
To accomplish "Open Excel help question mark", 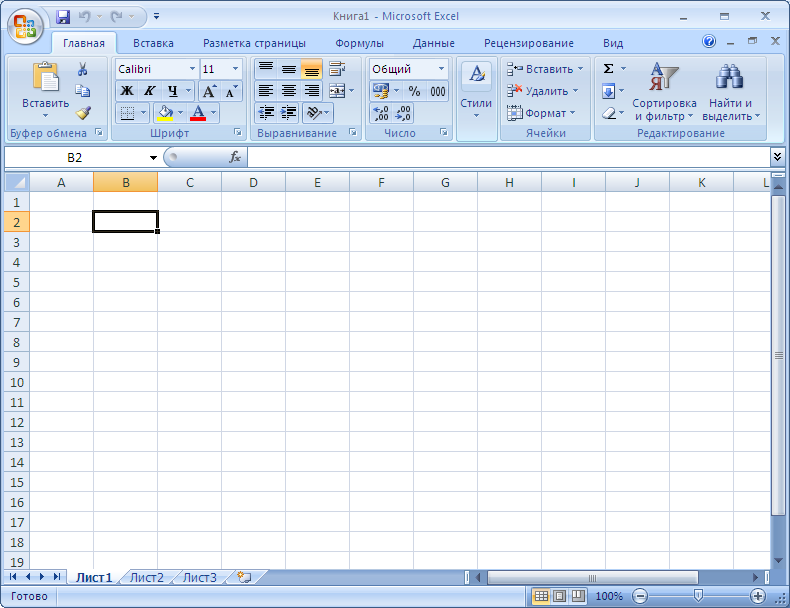I will (x=709, y=41).
